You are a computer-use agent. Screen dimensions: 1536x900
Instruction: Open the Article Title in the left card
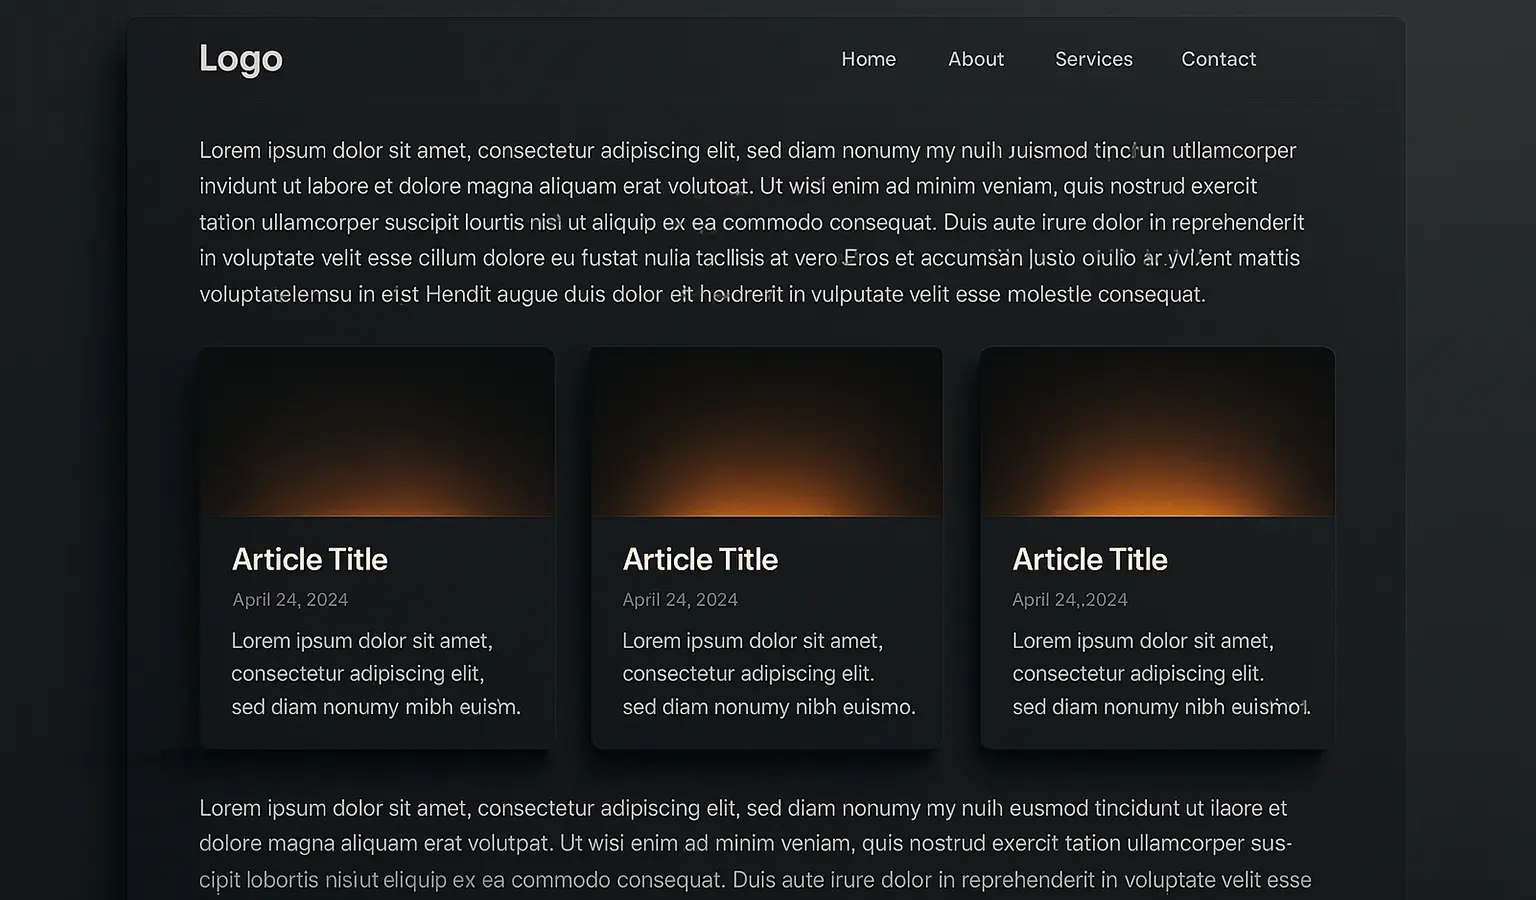[x=310, y=559]
